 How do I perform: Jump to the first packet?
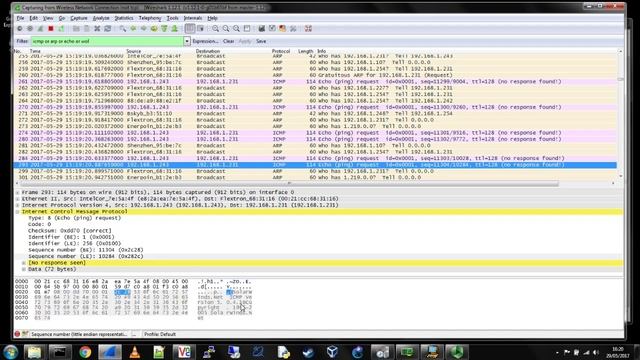point(164,29)
